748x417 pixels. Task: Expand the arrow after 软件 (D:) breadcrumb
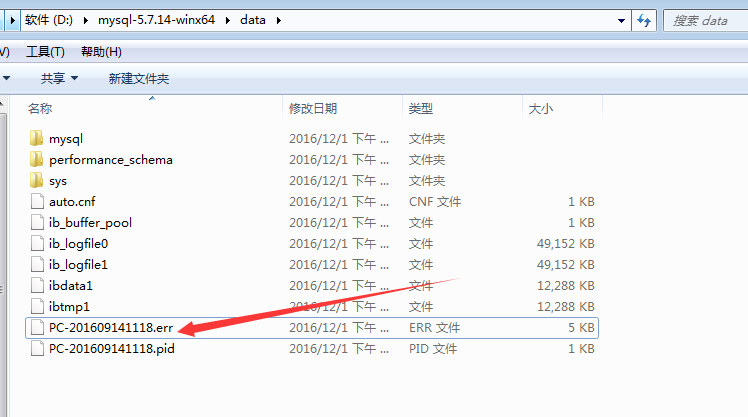85,20
